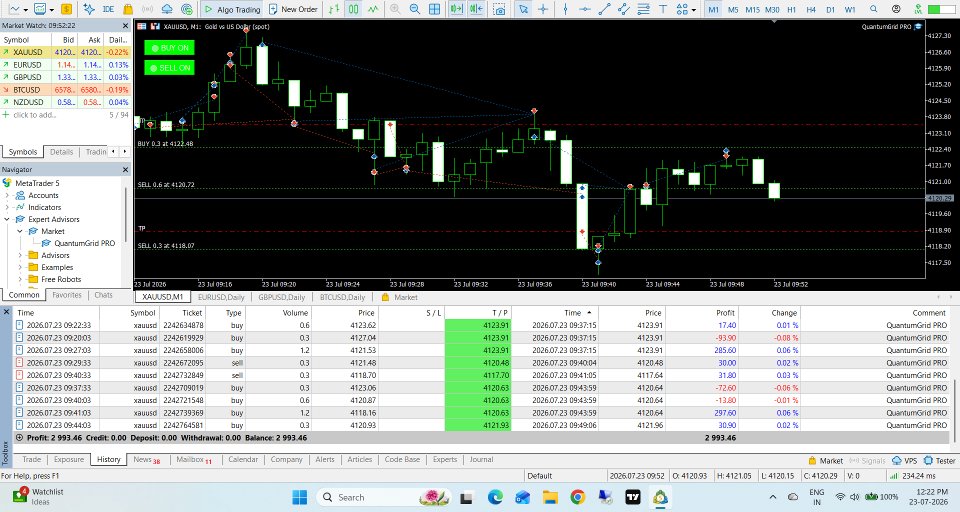
Task: Select the H4 timeframe
Action: [811, 9]
